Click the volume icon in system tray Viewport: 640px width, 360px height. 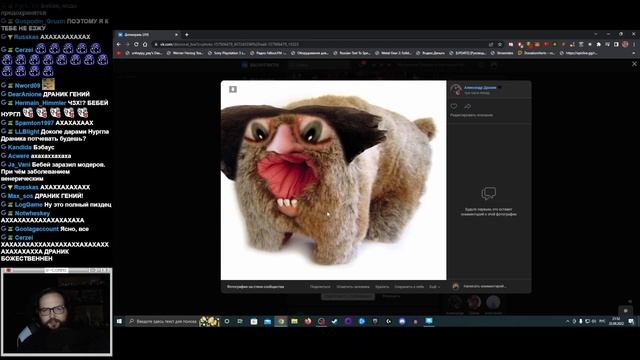(594, 322)
